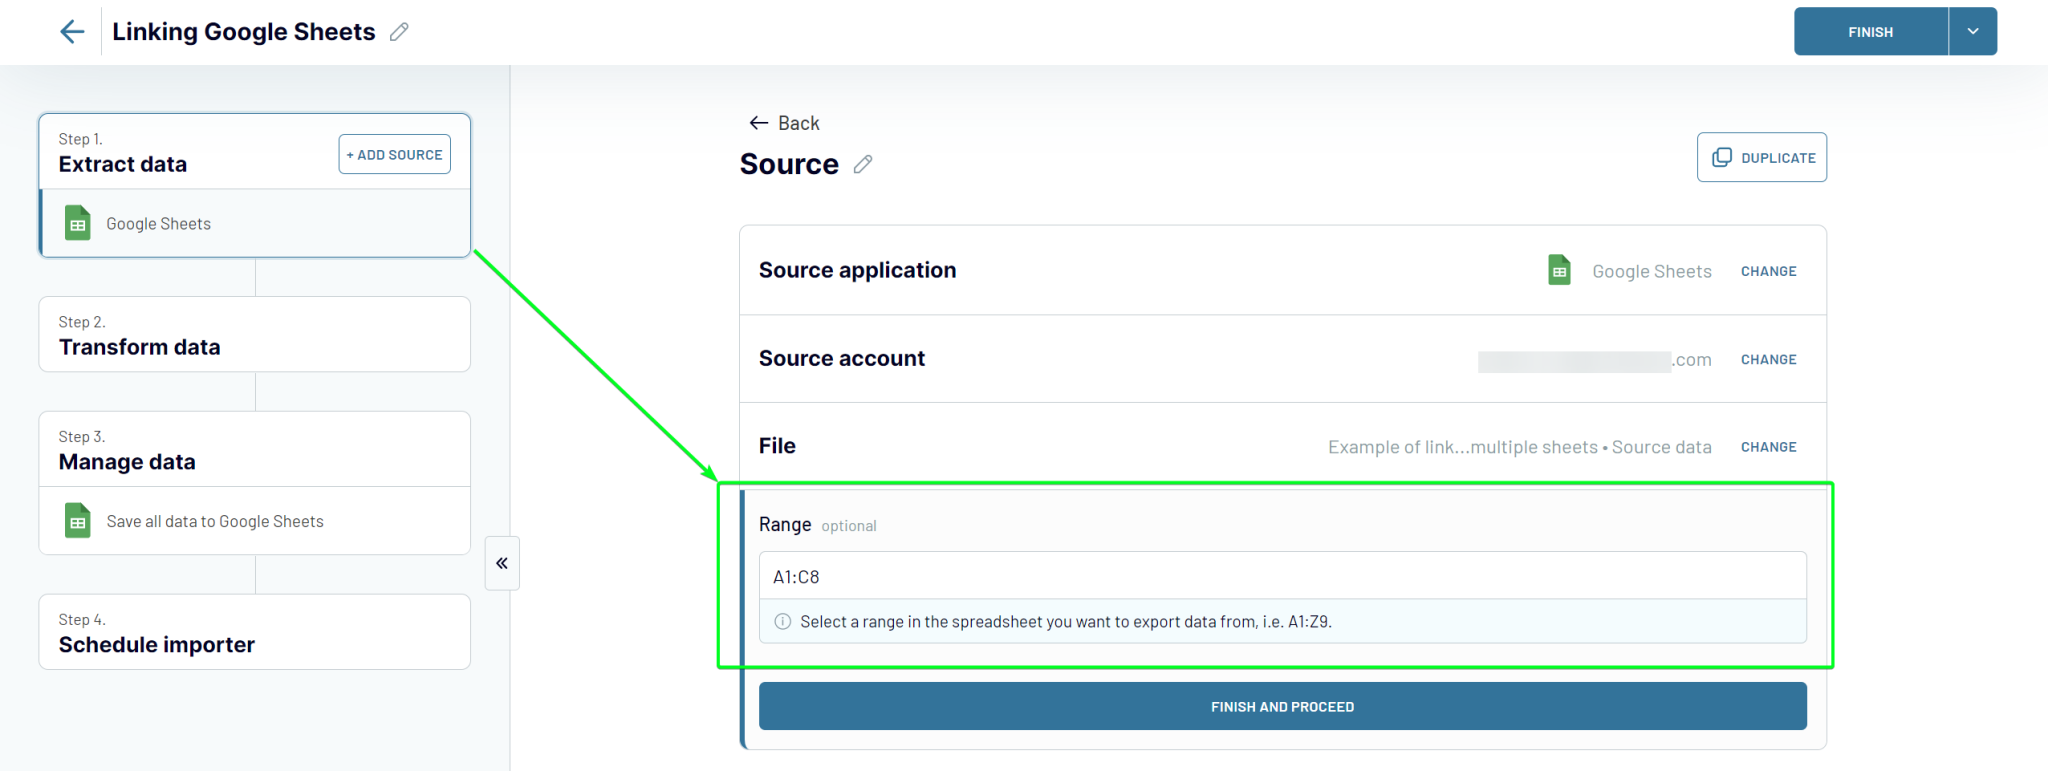The width and height of the screenshot is (2048, 771).
Task: Click Google Sheets icon in Extract data step
Action: (x=78, y=223)
